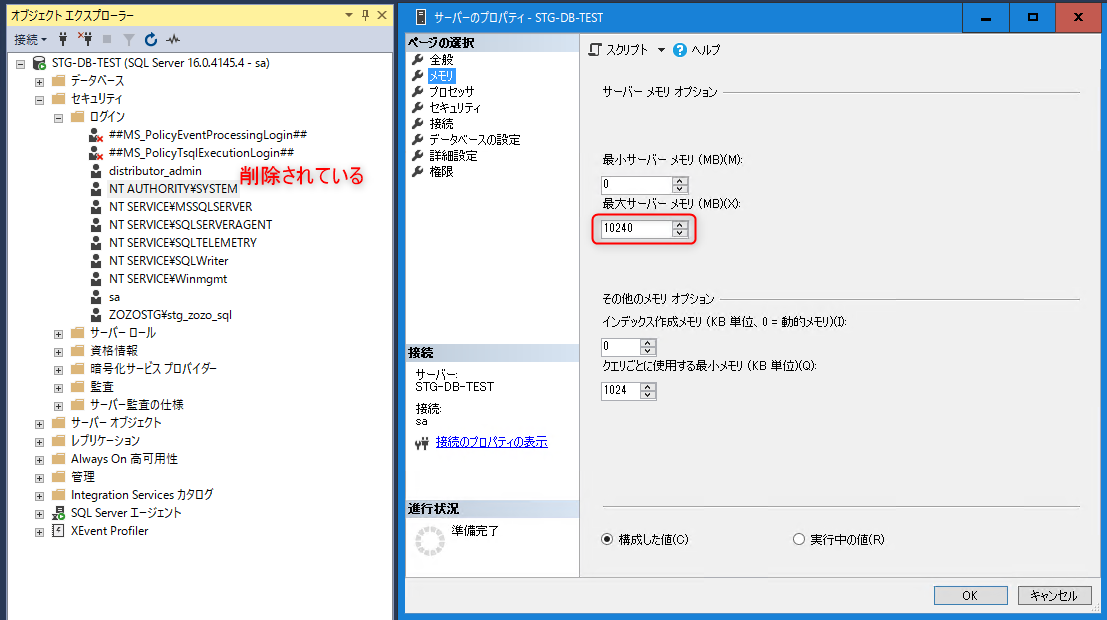Expand the 資格情報 folder
Screen dimensions: 1107x620
(59, 352)
